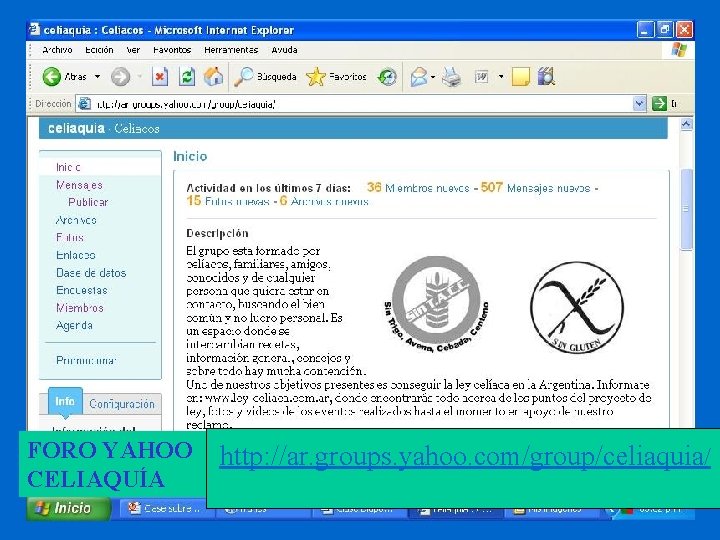
Task: Open the Enlaces sidebar link
Action: pyautogui.click(x=76, y=255)
